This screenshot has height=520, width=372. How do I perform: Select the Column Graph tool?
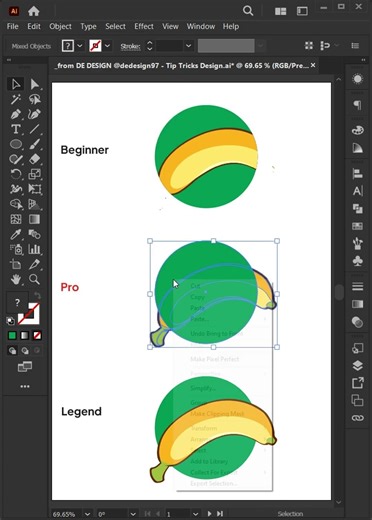(x=34, y=249)
